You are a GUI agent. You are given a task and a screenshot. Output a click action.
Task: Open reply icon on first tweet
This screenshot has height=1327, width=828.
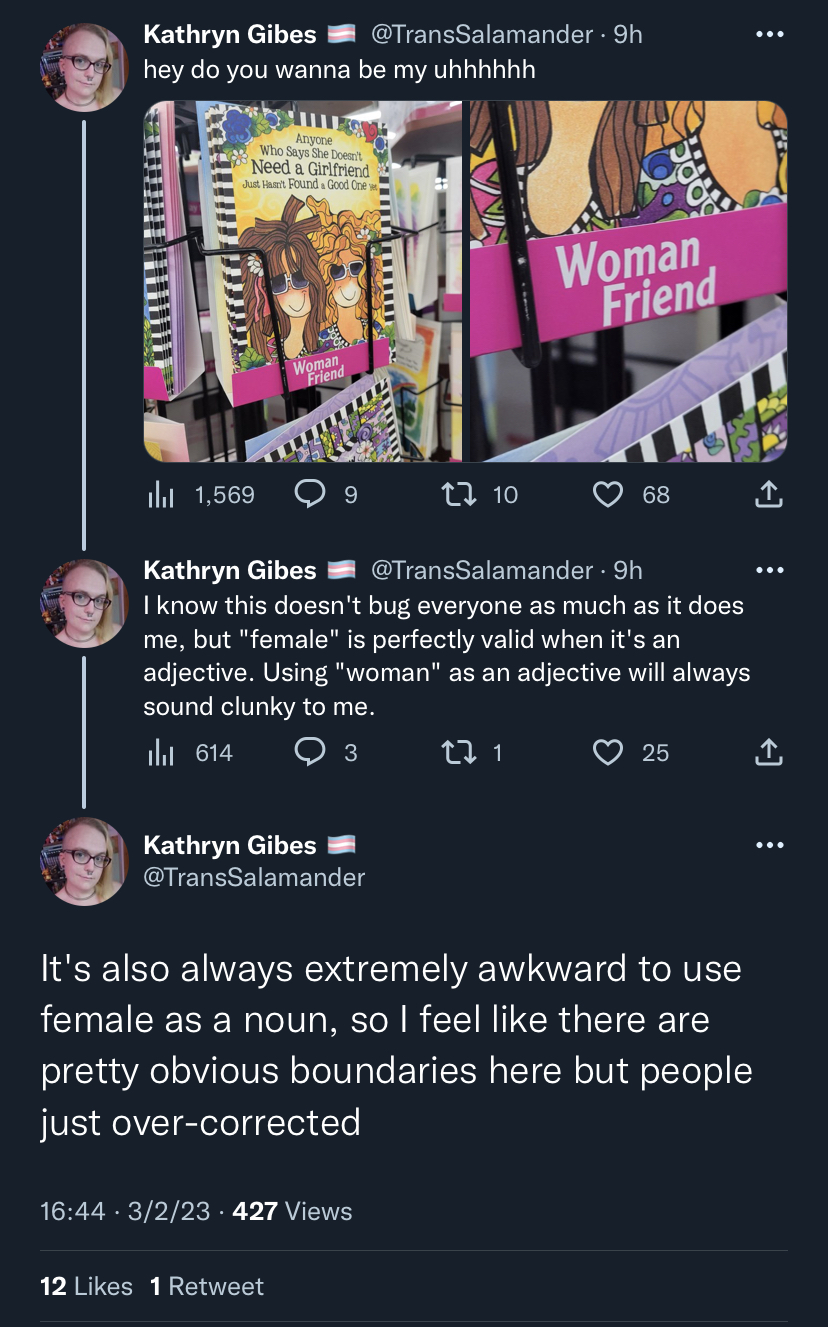(x=308, y=494)
